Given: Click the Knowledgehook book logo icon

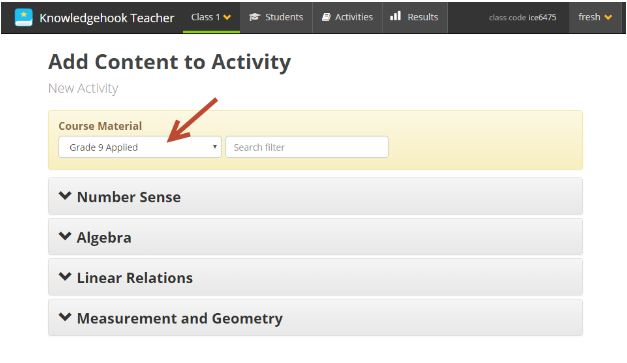Looking at the screenshot, I should [24, 18].
